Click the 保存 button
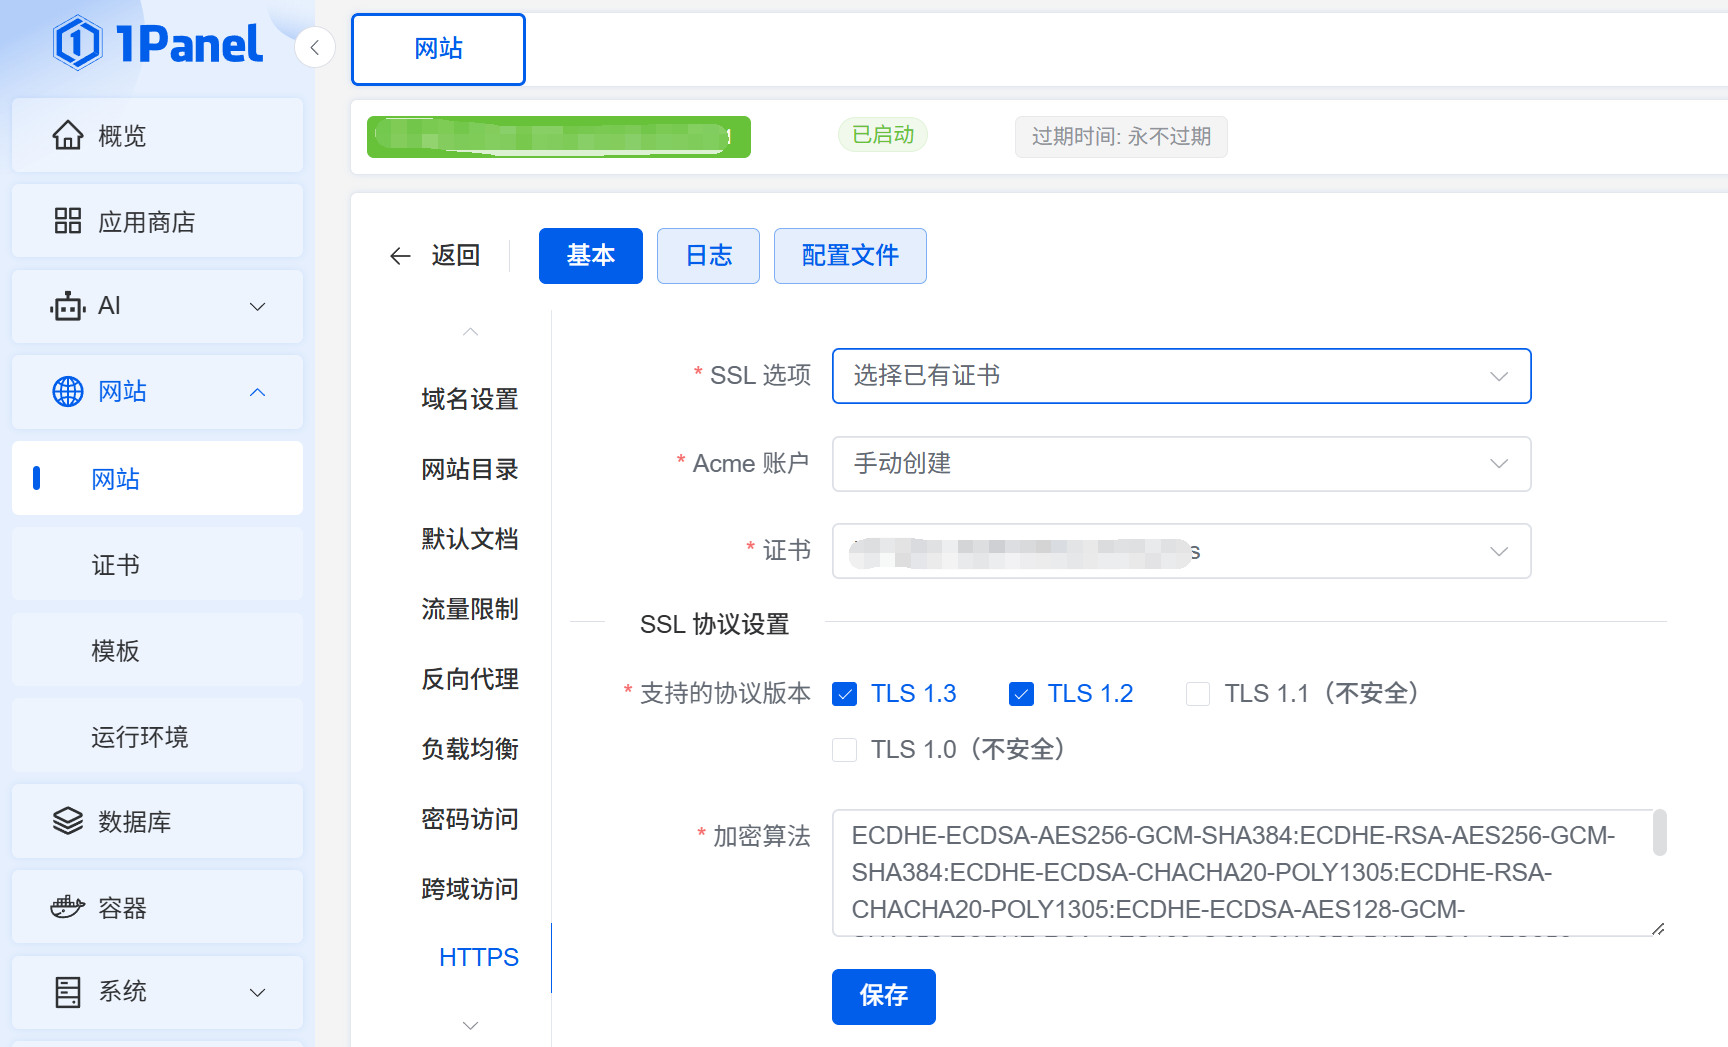Viewport: 1728px width, 1047px height. click(883, 996)
